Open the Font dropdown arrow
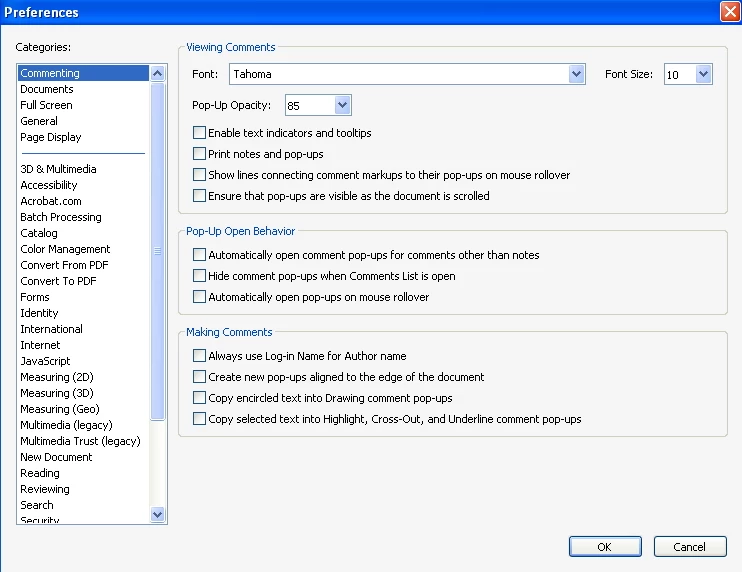The image size is (742, 572). (x=576, y=74)
